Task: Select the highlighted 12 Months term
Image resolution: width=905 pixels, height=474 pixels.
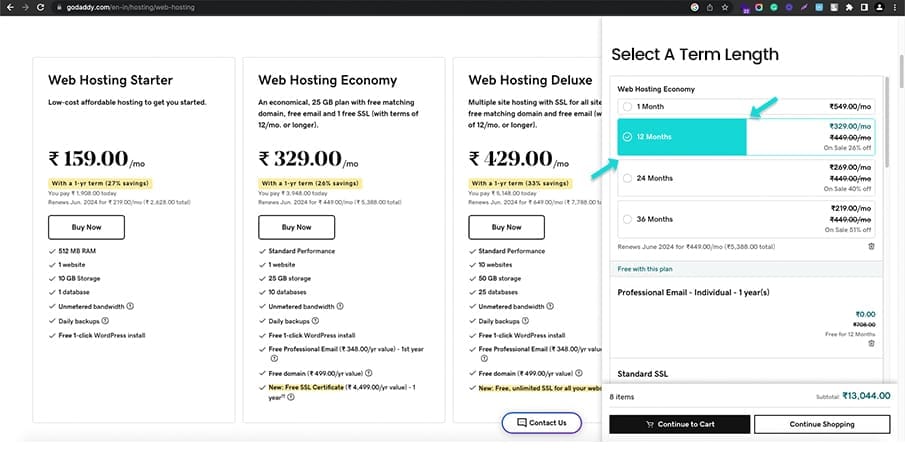Action: 627,137
